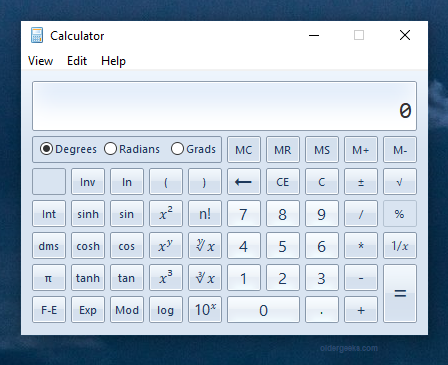Click the backspace arrow button
Screen dimensions: 448x365
[x=244, y=182]
